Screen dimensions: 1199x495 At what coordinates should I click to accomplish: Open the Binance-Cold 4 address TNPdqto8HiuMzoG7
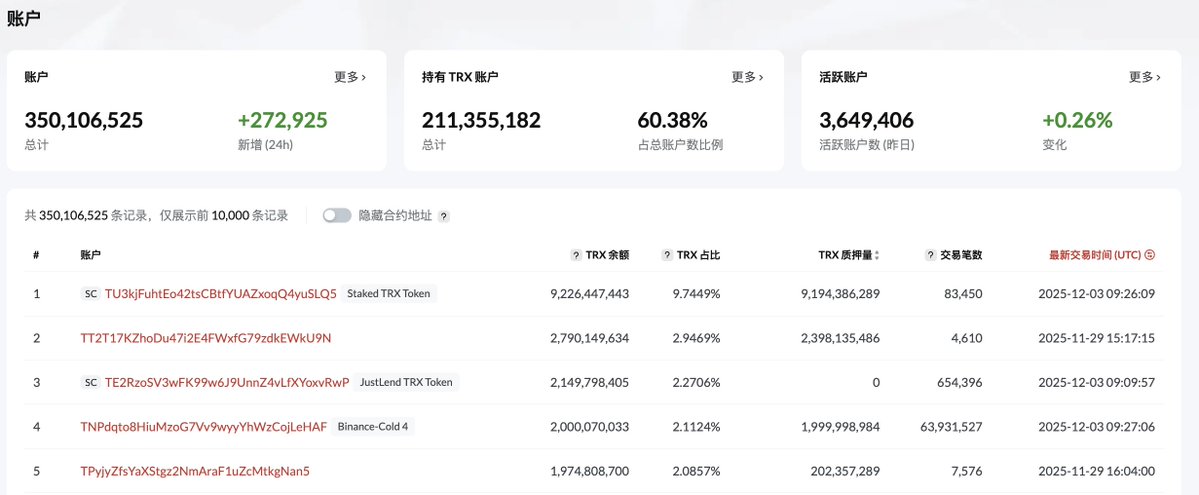pos(203,427)
